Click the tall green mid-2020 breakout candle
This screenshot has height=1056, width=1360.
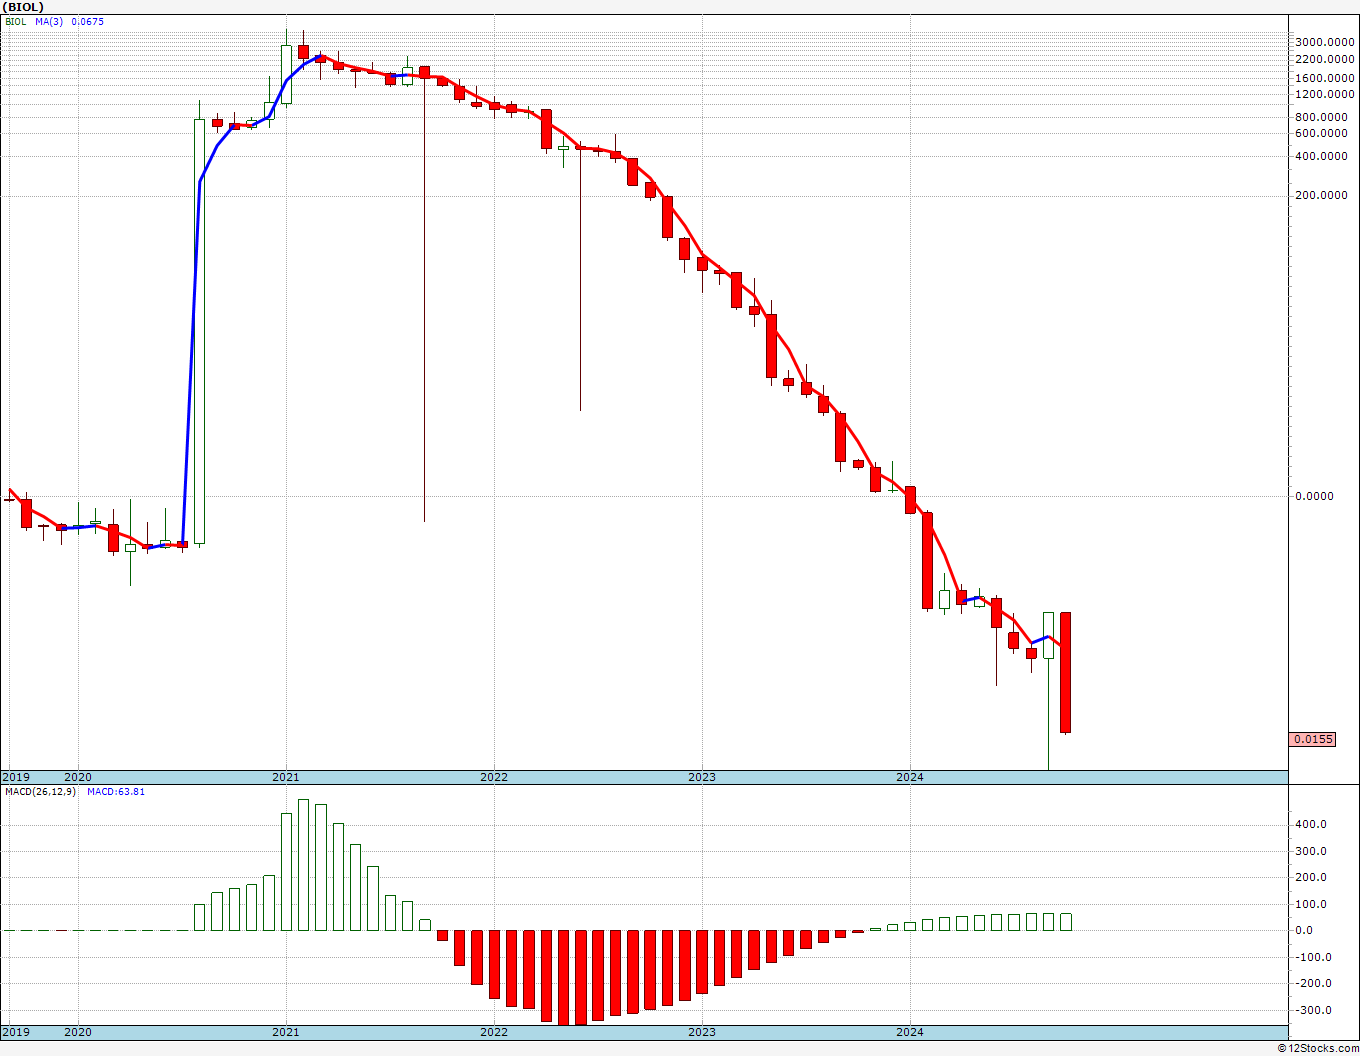[199, 331]
